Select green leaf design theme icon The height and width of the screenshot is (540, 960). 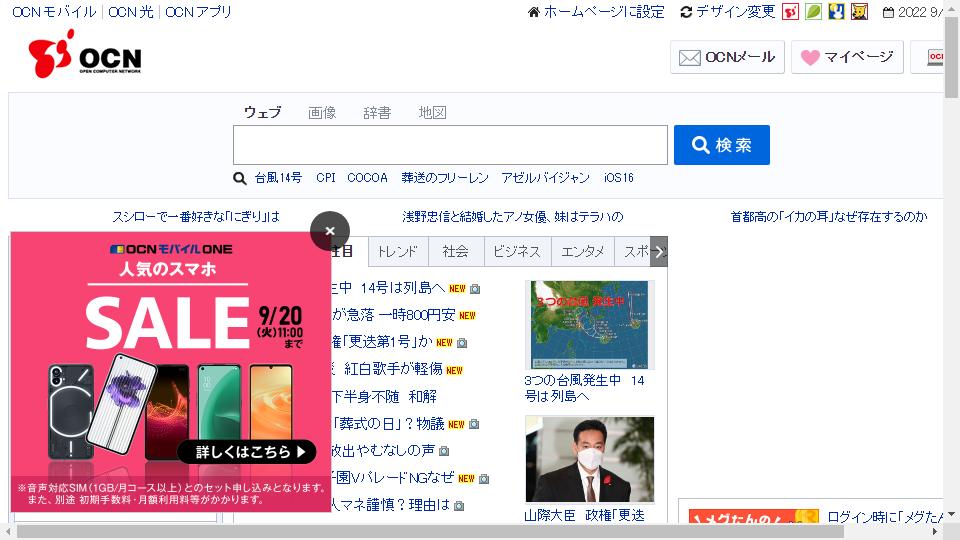point(813,12)
